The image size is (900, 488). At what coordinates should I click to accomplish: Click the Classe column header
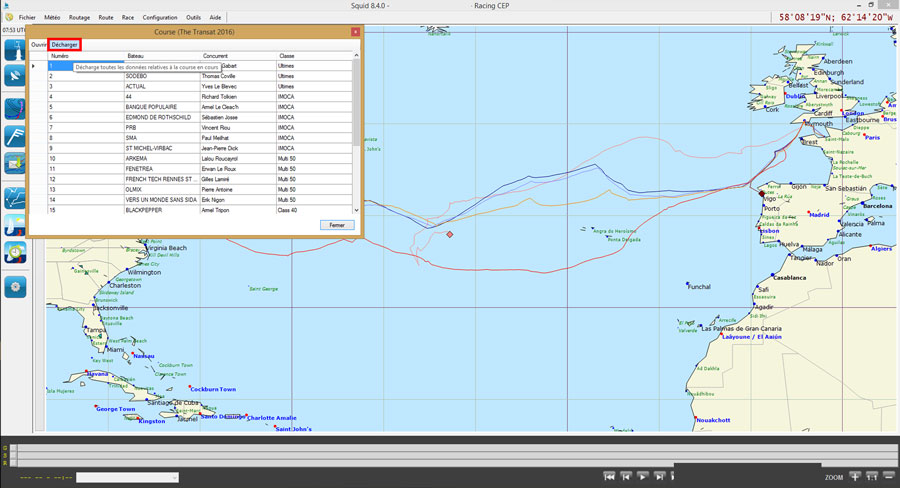coord(287,56)
